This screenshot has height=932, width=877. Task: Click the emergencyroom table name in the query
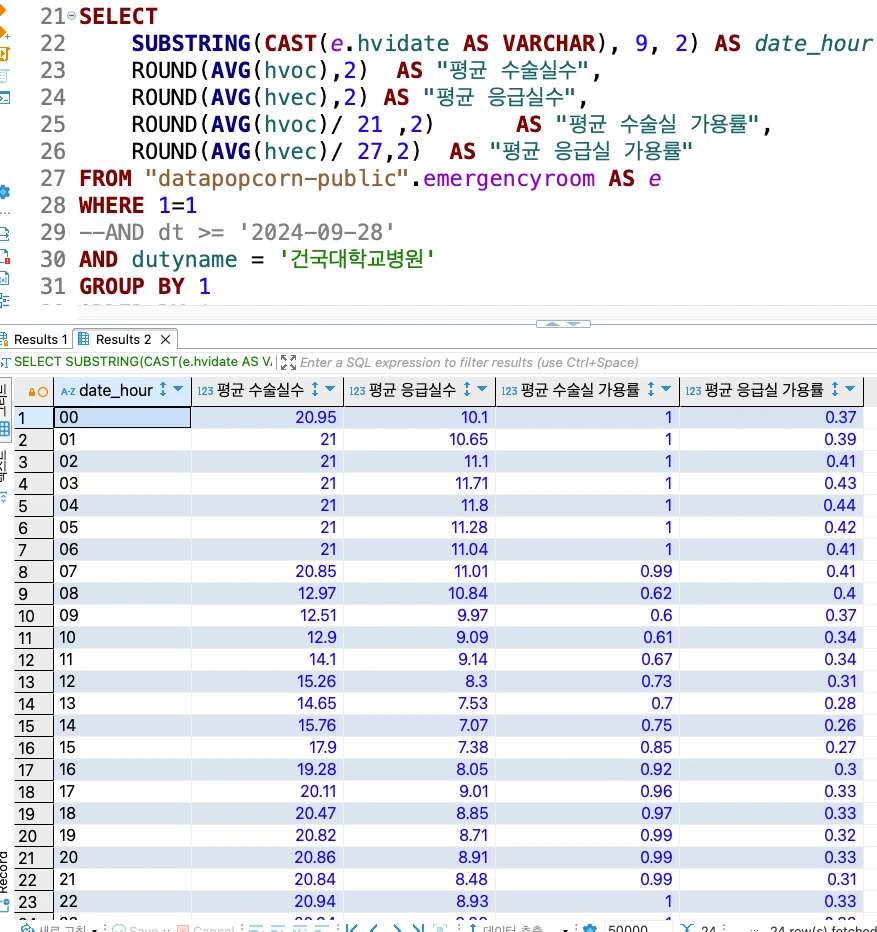coord(509,178)
